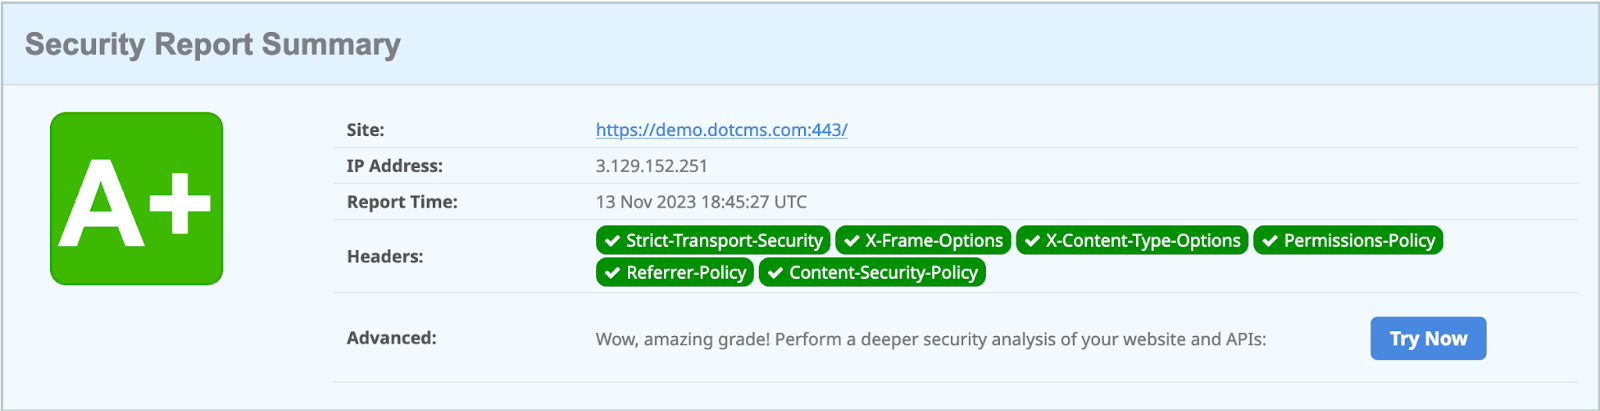This screenshot has width=1600, height=411.
Task: Select the Content-Security-Policy header badge
Action: [x=872, y=273]
